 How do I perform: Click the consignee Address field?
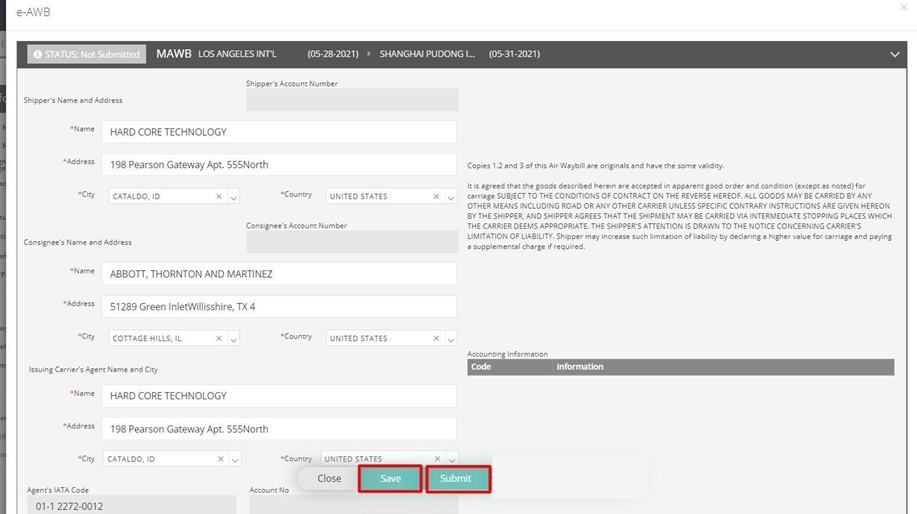pos(279,307)
